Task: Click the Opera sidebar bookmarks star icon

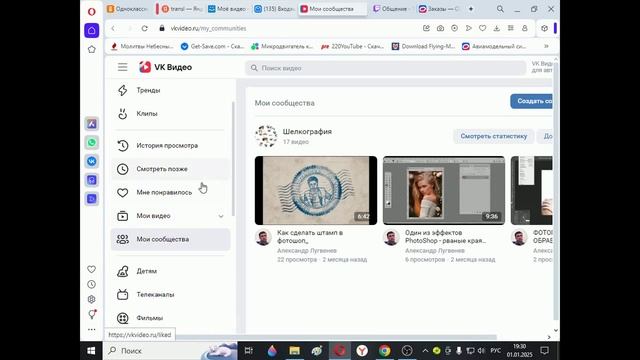Action: [91, 49]
